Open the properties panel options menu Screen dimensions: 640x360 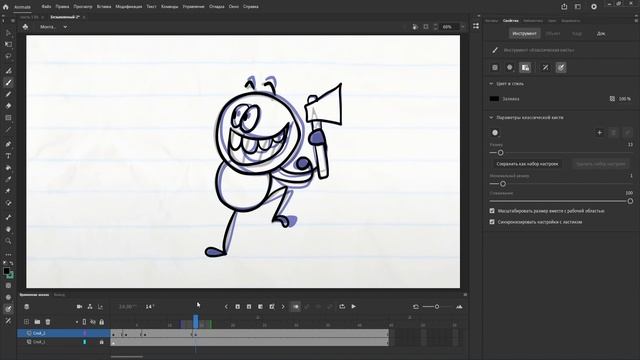pos(636,20)
